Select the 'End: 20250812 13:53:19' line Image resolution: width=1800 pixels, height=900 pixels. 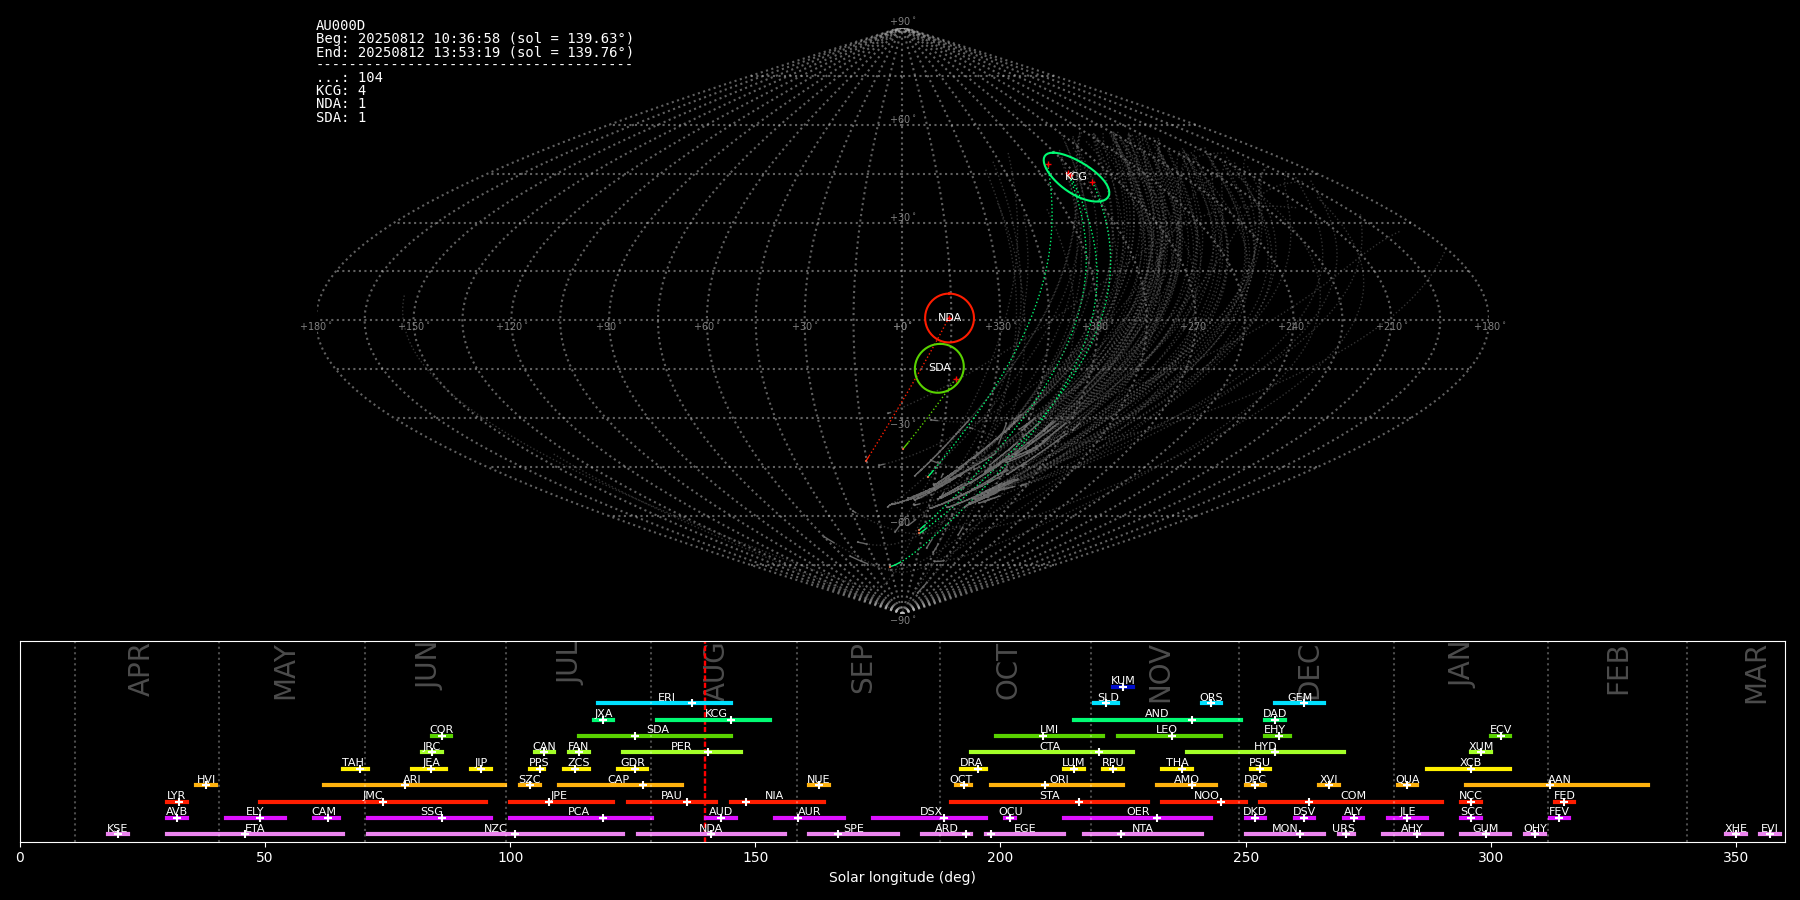(x=475, y=52)
